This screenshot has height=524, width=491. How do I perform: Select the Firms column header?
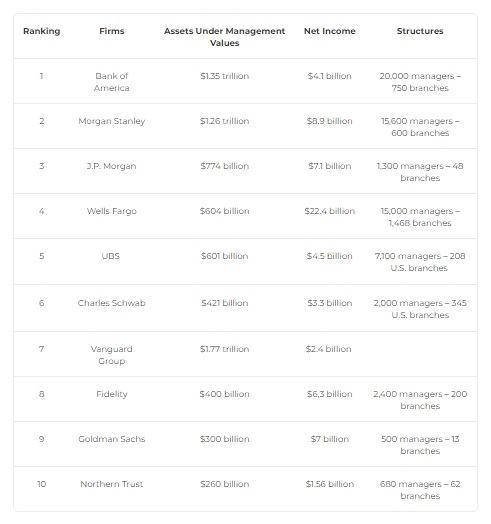pos(112,31)
